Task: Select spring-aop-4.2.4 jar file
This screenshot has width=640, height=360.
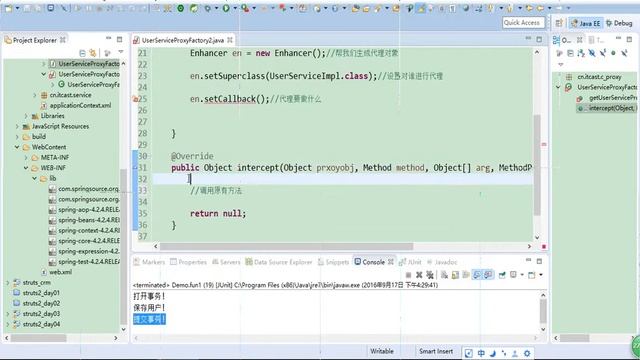Action: (x=84, y=210)
